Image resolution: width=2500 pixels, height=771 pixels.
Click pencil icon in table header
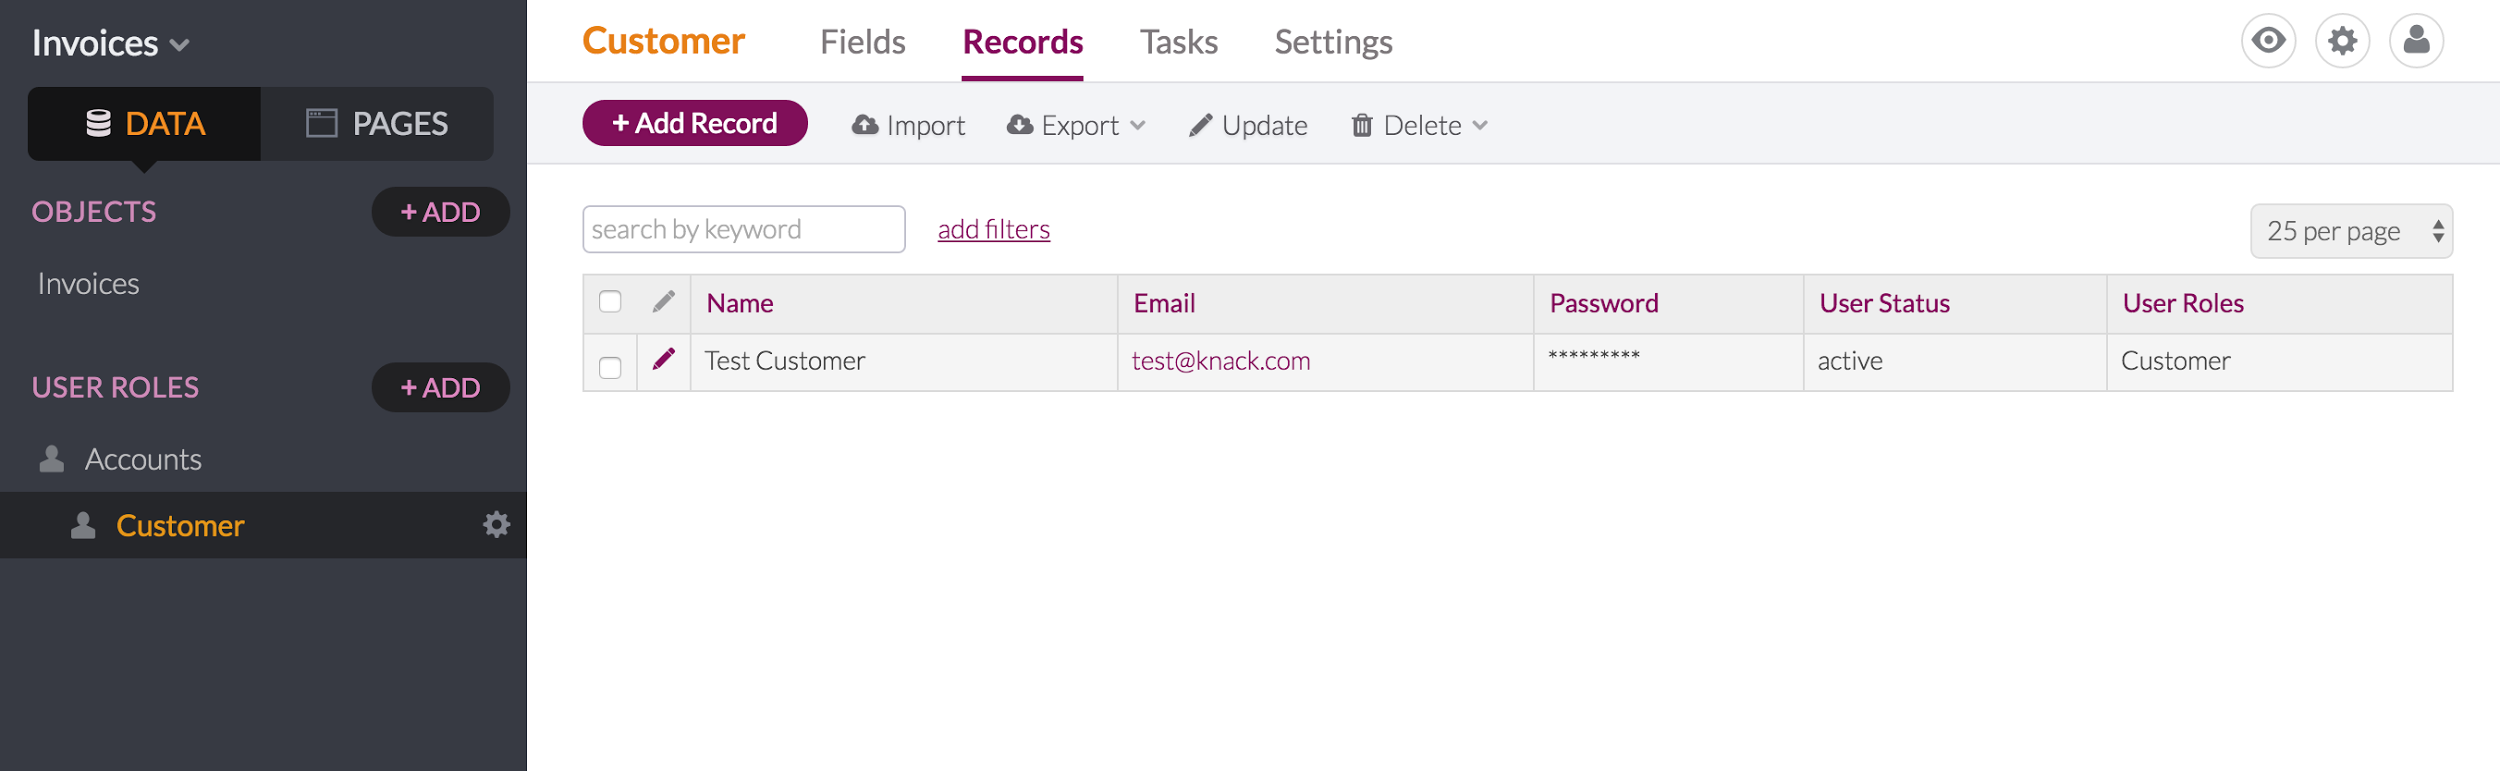tap(663, 302)
